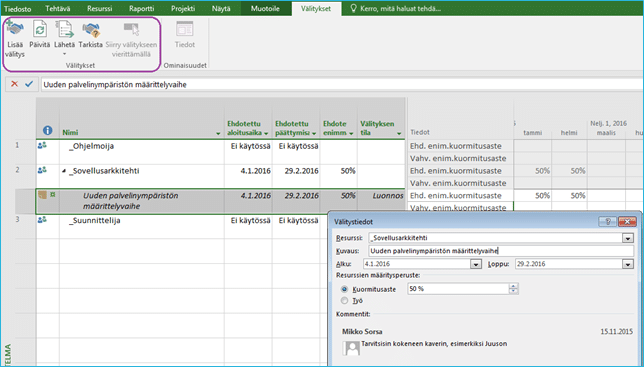
Task: Open Alku date picker dropdown
Action: click(x=476, y=264)
